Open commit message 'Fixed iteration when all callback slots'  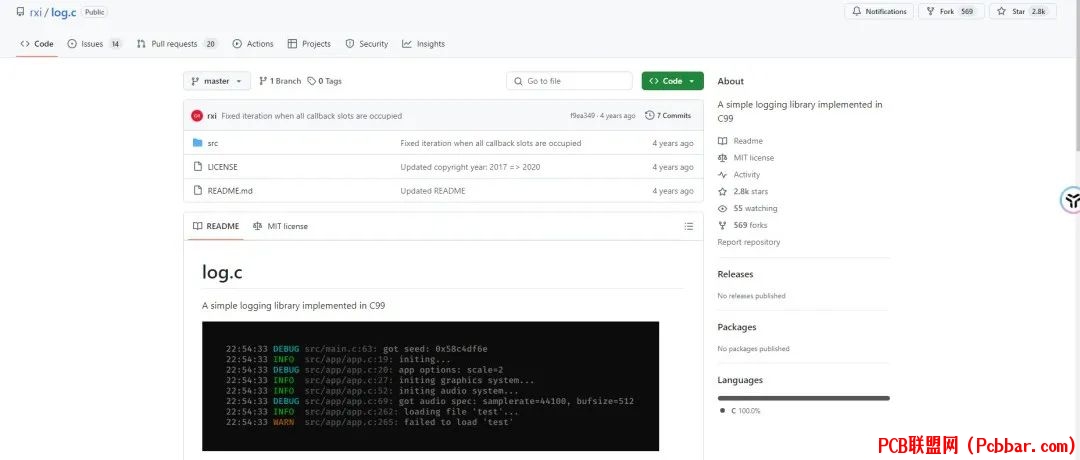(311, 116)
